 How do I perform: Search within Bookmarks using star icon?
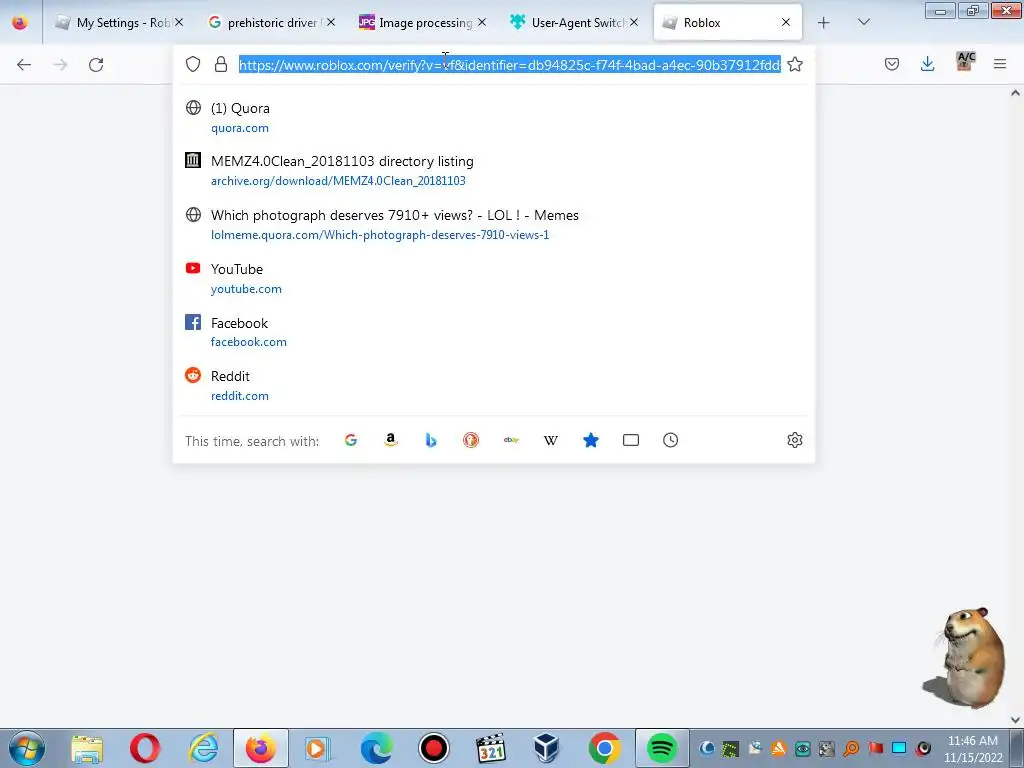(591, 440)
